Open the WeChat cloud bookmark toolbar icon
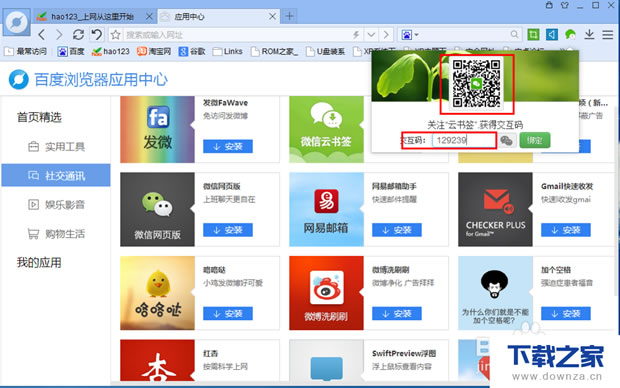Image resolution: width=620 pixels, height=388 pixels. pos(570,35)
